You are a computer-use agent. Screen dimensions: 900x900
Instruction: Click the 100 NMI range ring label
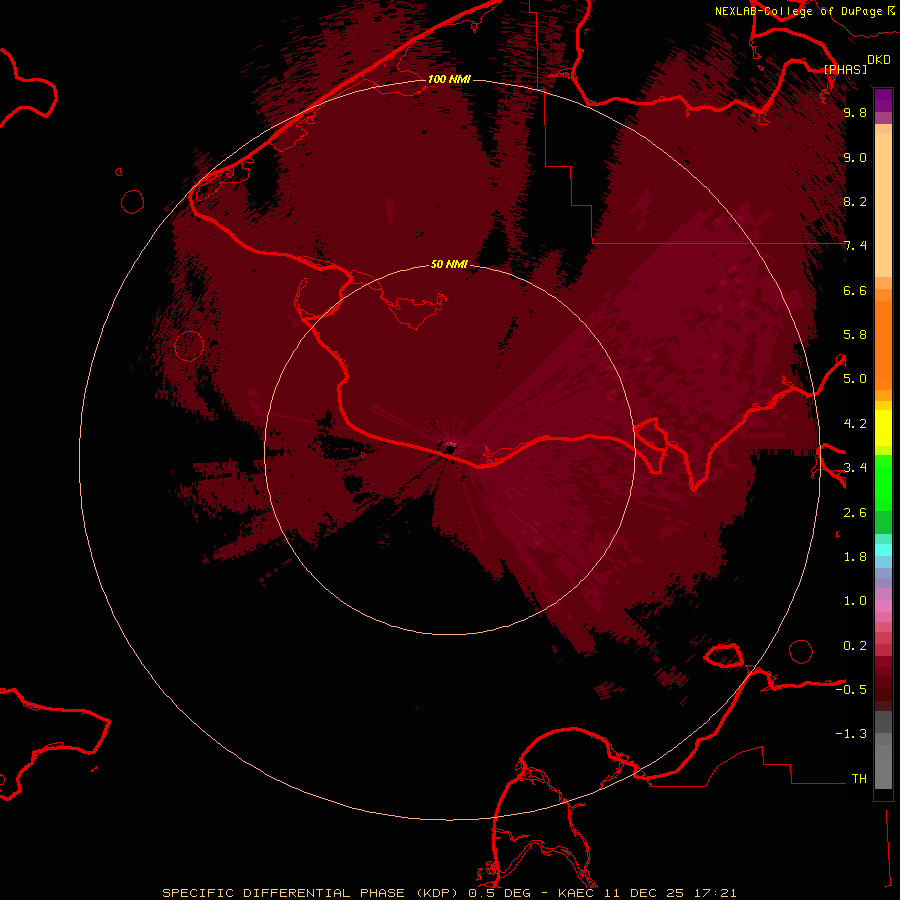449,79
